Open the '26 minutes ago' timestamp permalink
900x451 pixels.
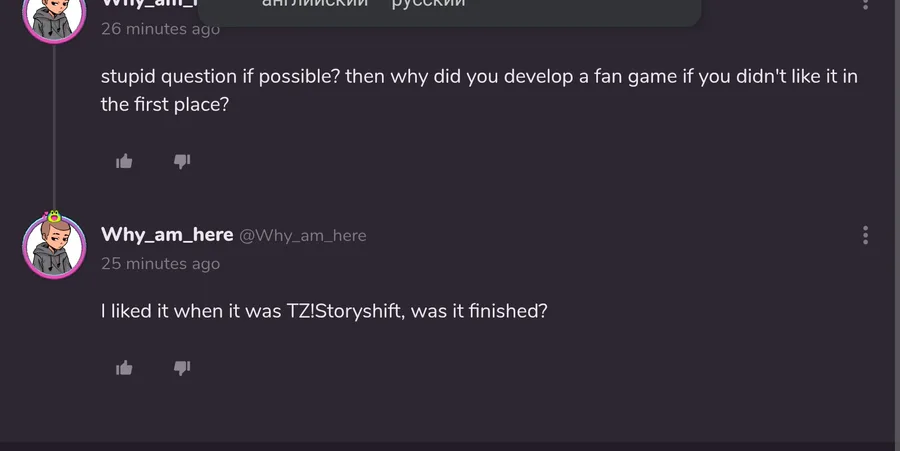coord(160,29)
